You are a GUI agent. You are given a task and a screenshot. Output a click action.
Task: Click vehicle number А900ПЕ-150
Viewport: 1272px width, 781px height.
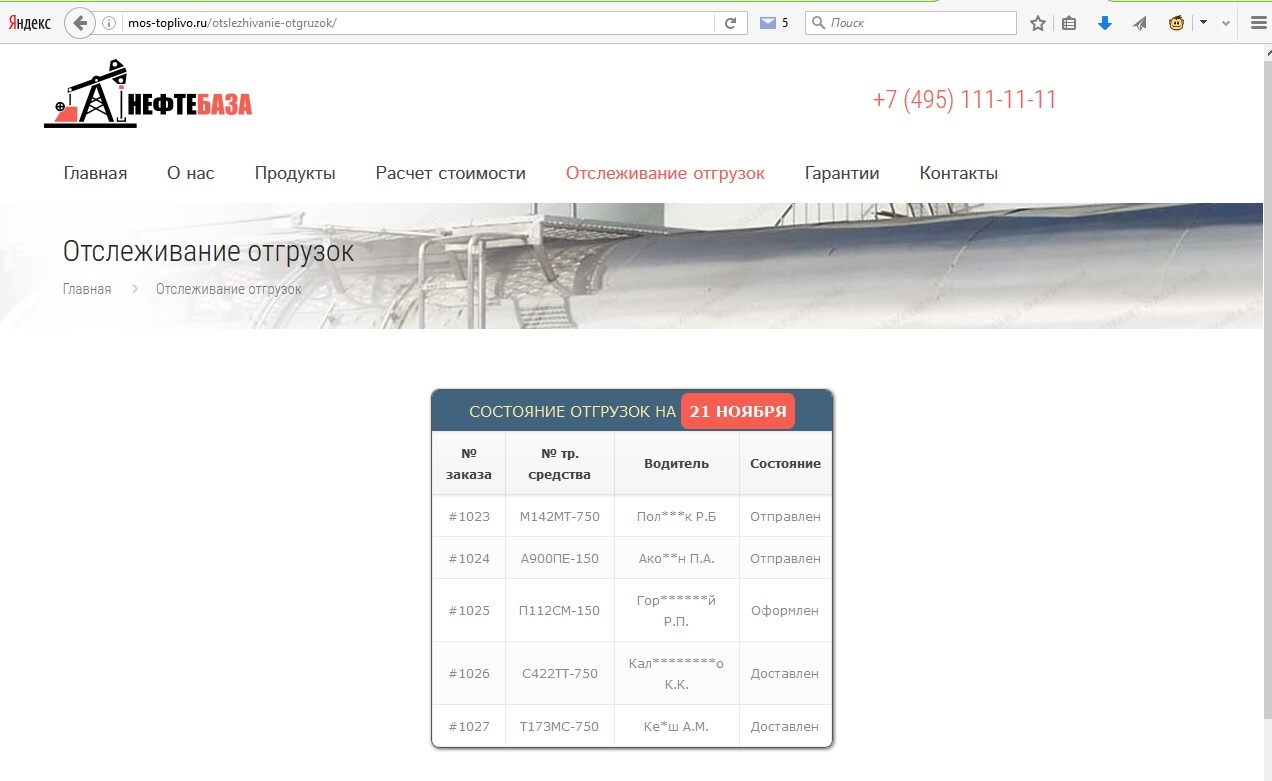click(560, 558)
